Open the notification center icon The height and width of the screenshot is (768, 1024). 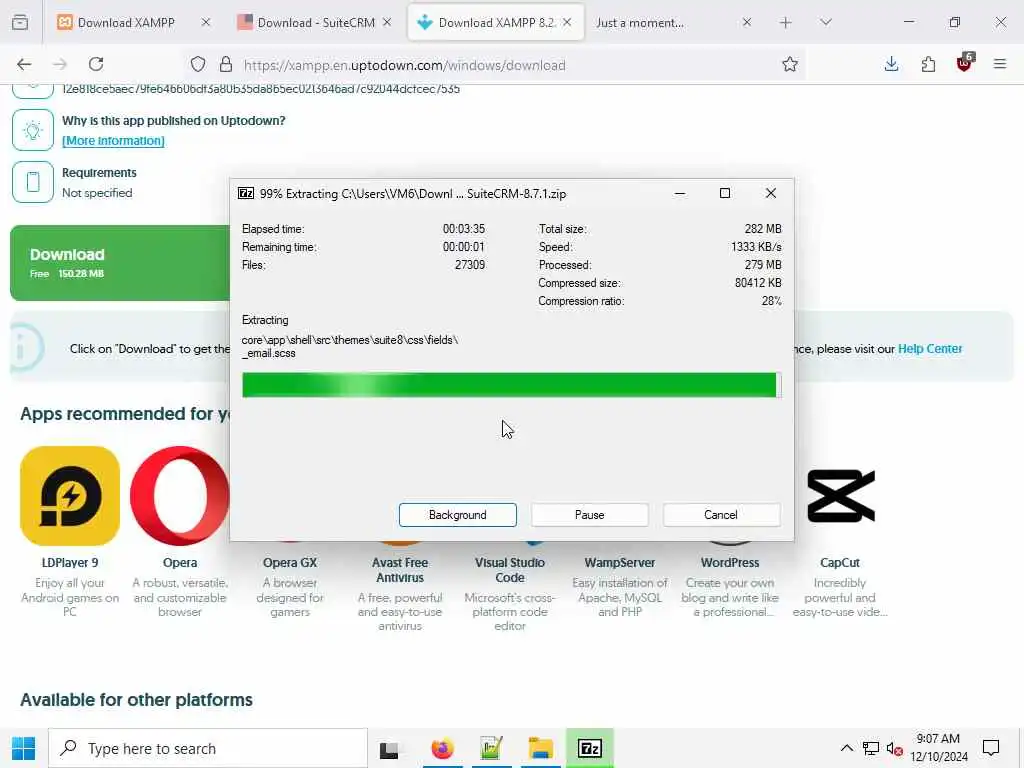[991, 748]
